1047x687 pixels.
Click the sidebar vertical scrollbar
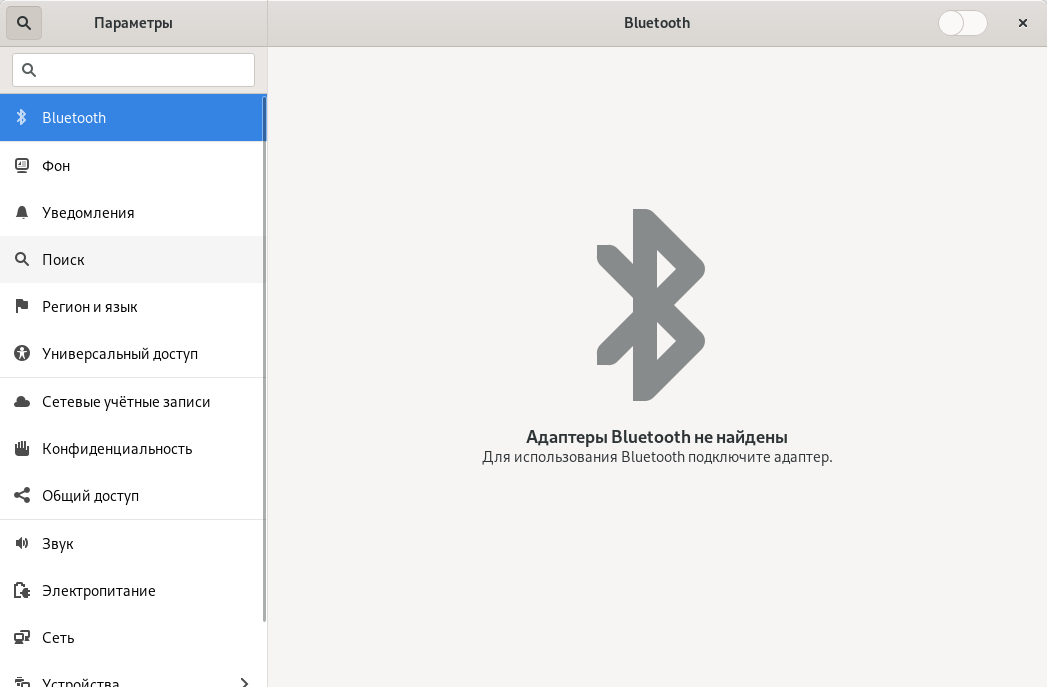[264, 360]
